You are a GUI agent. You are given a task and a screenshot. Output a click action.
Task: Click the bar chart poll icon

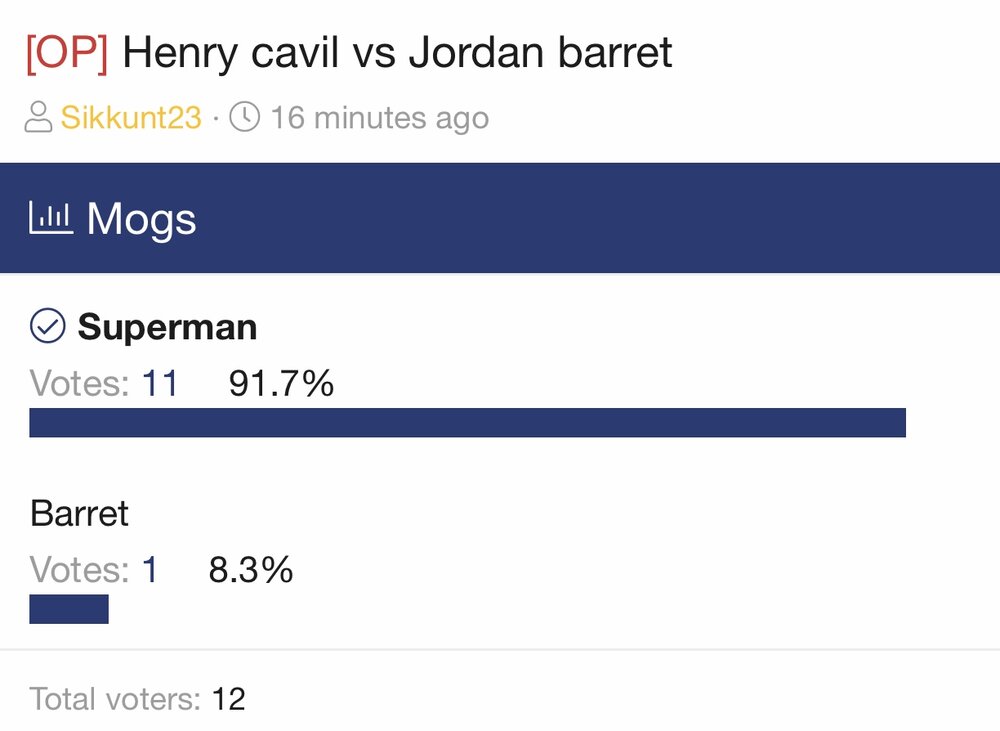[51, 217]
